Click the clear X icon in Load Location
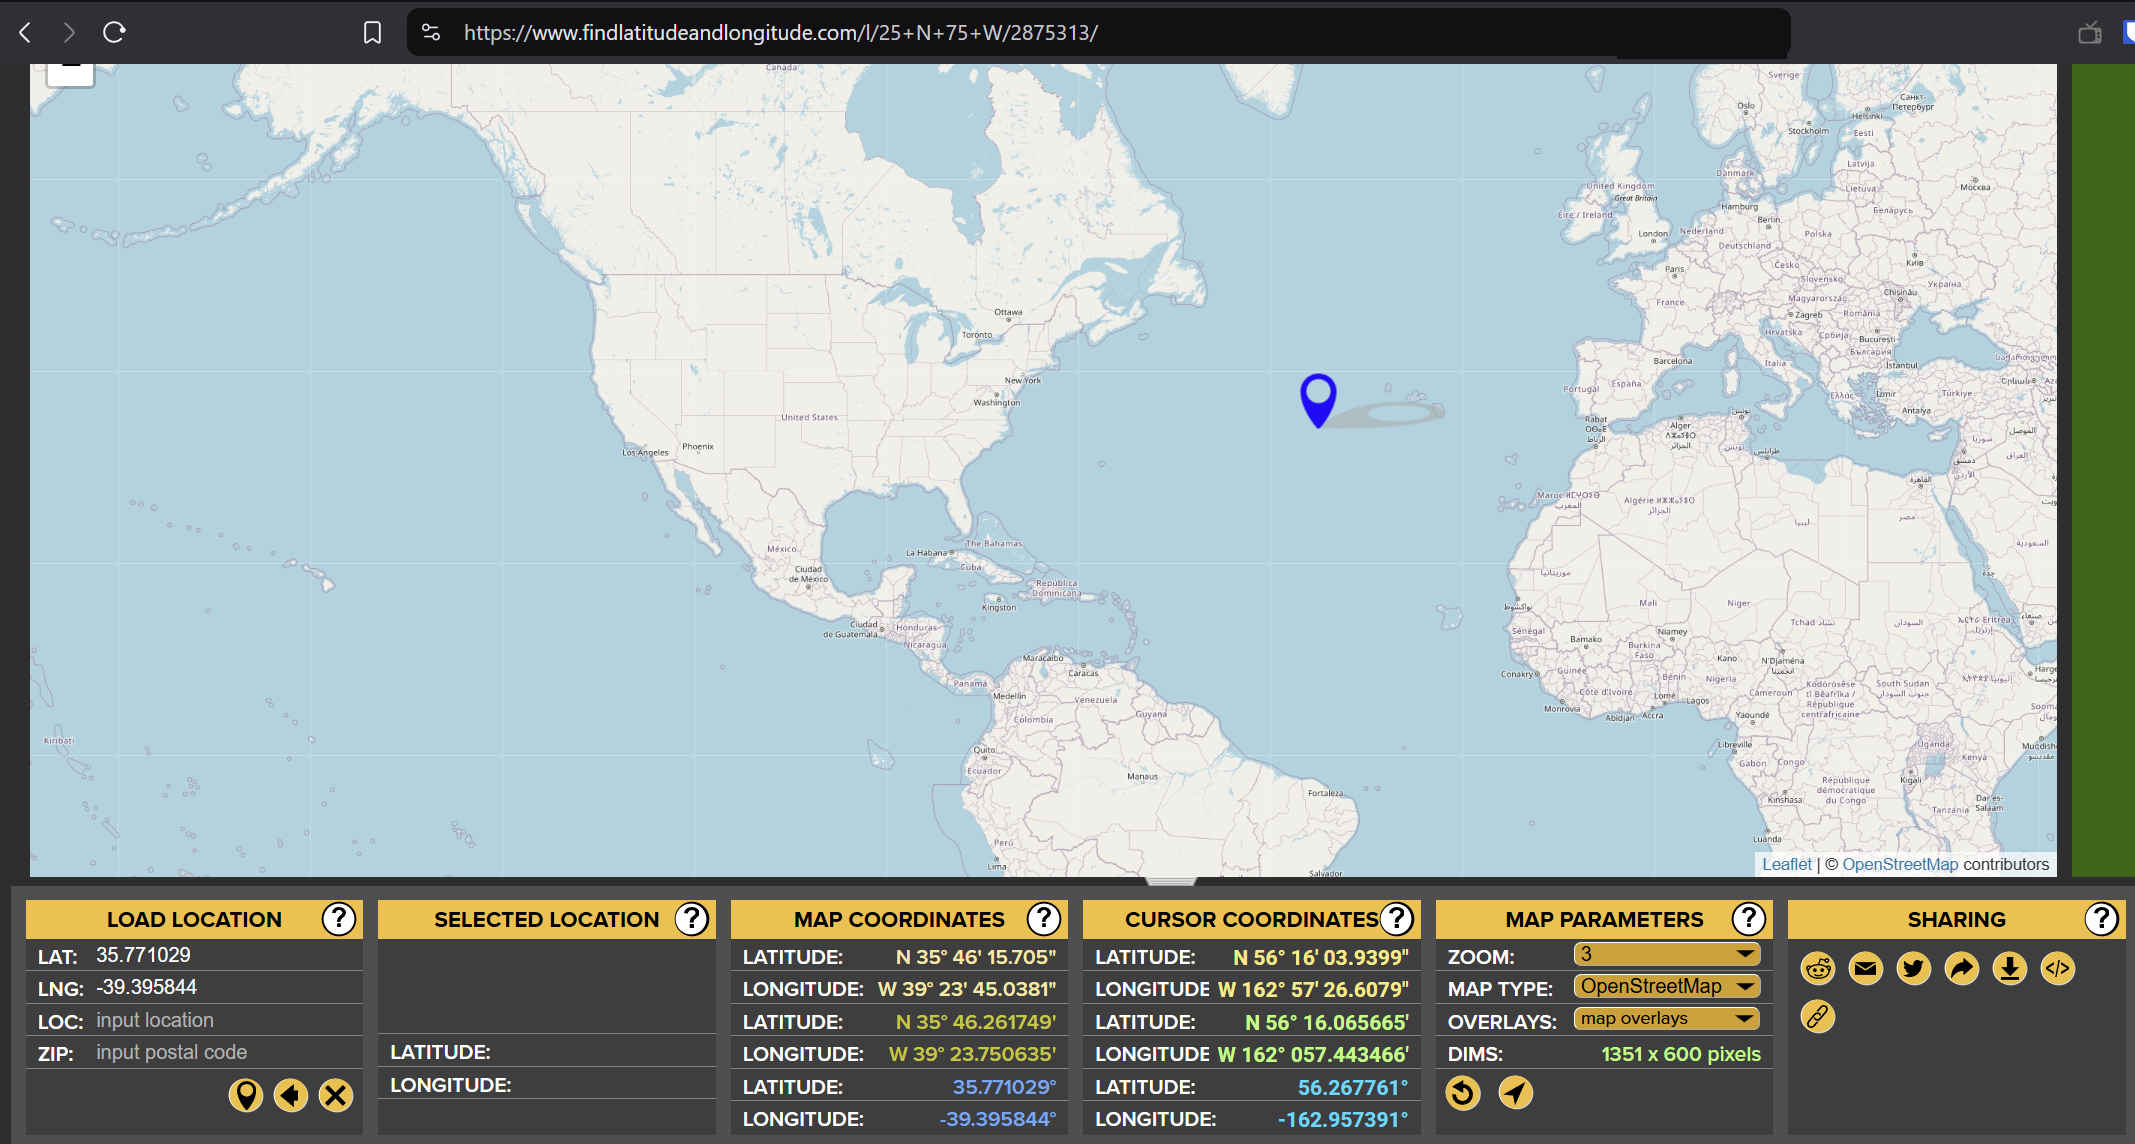2135x1144 pixels. pyautogui.click(x=336, y=1095)
